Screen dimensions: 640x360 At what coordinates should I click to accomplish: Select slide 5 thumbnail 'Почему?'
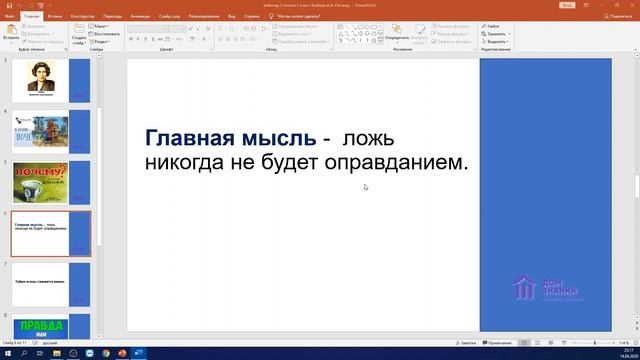(51, 182)
